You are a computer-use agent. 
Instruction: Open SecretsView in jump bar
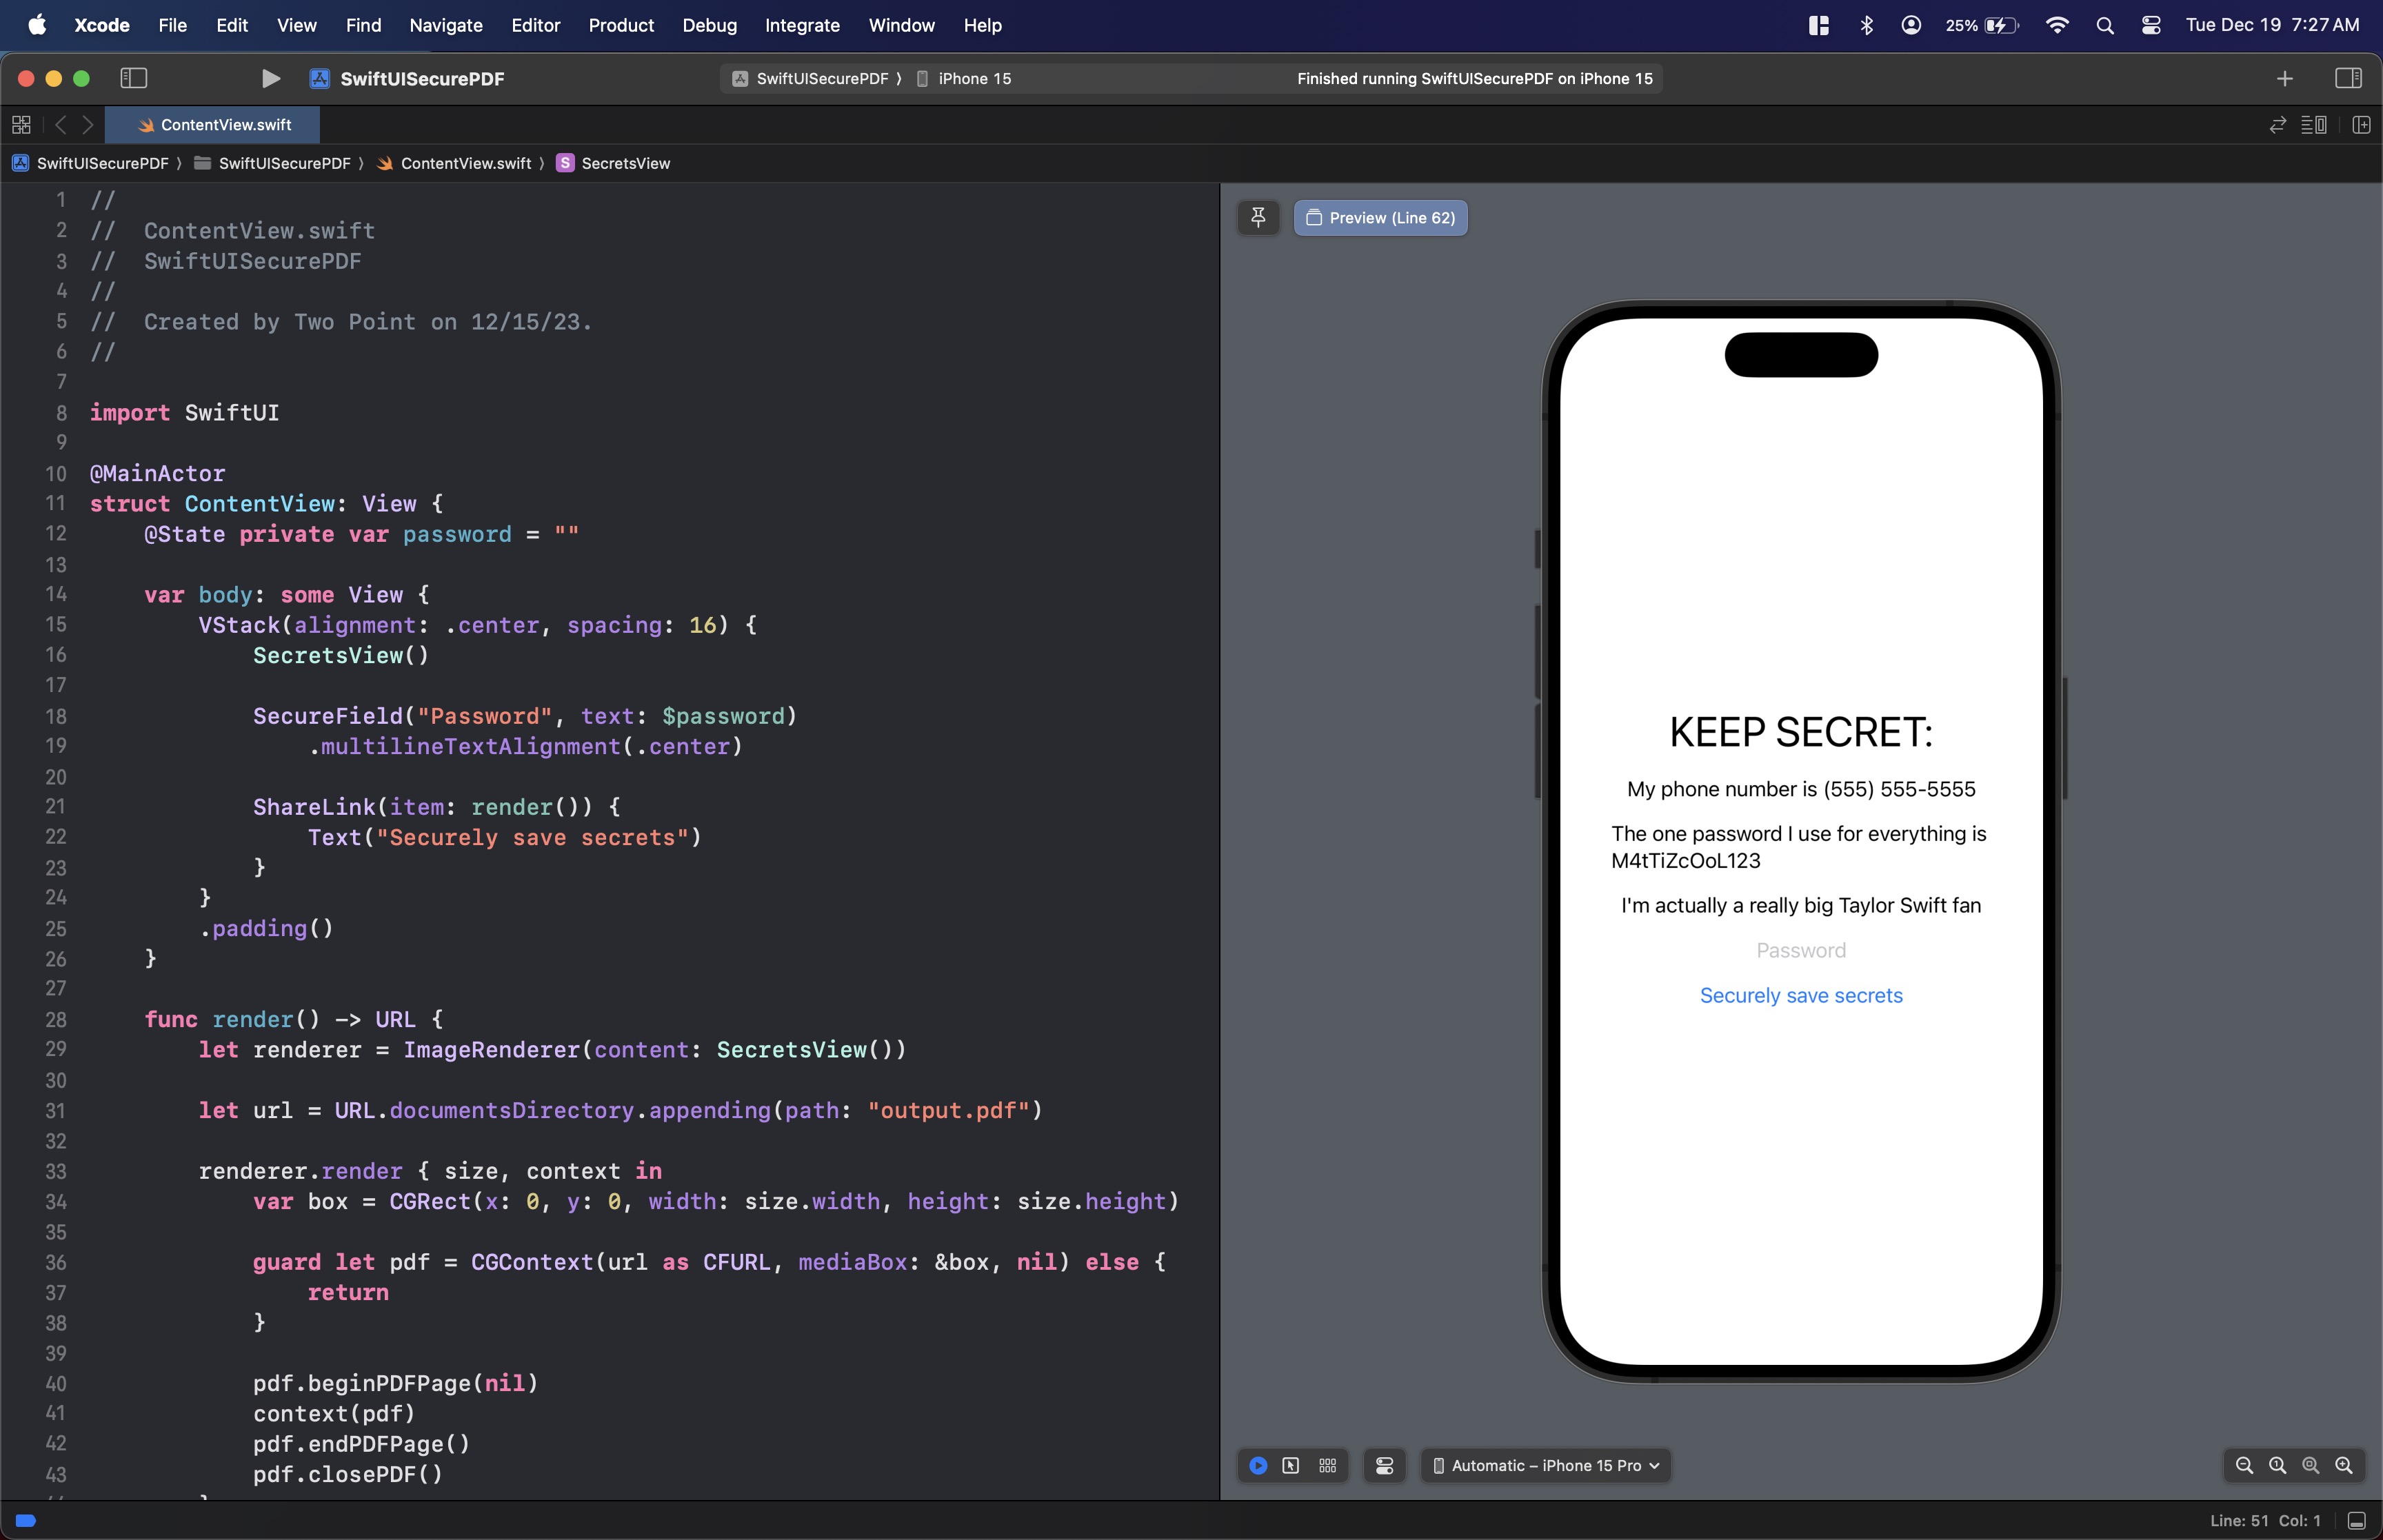click(613, 163)
